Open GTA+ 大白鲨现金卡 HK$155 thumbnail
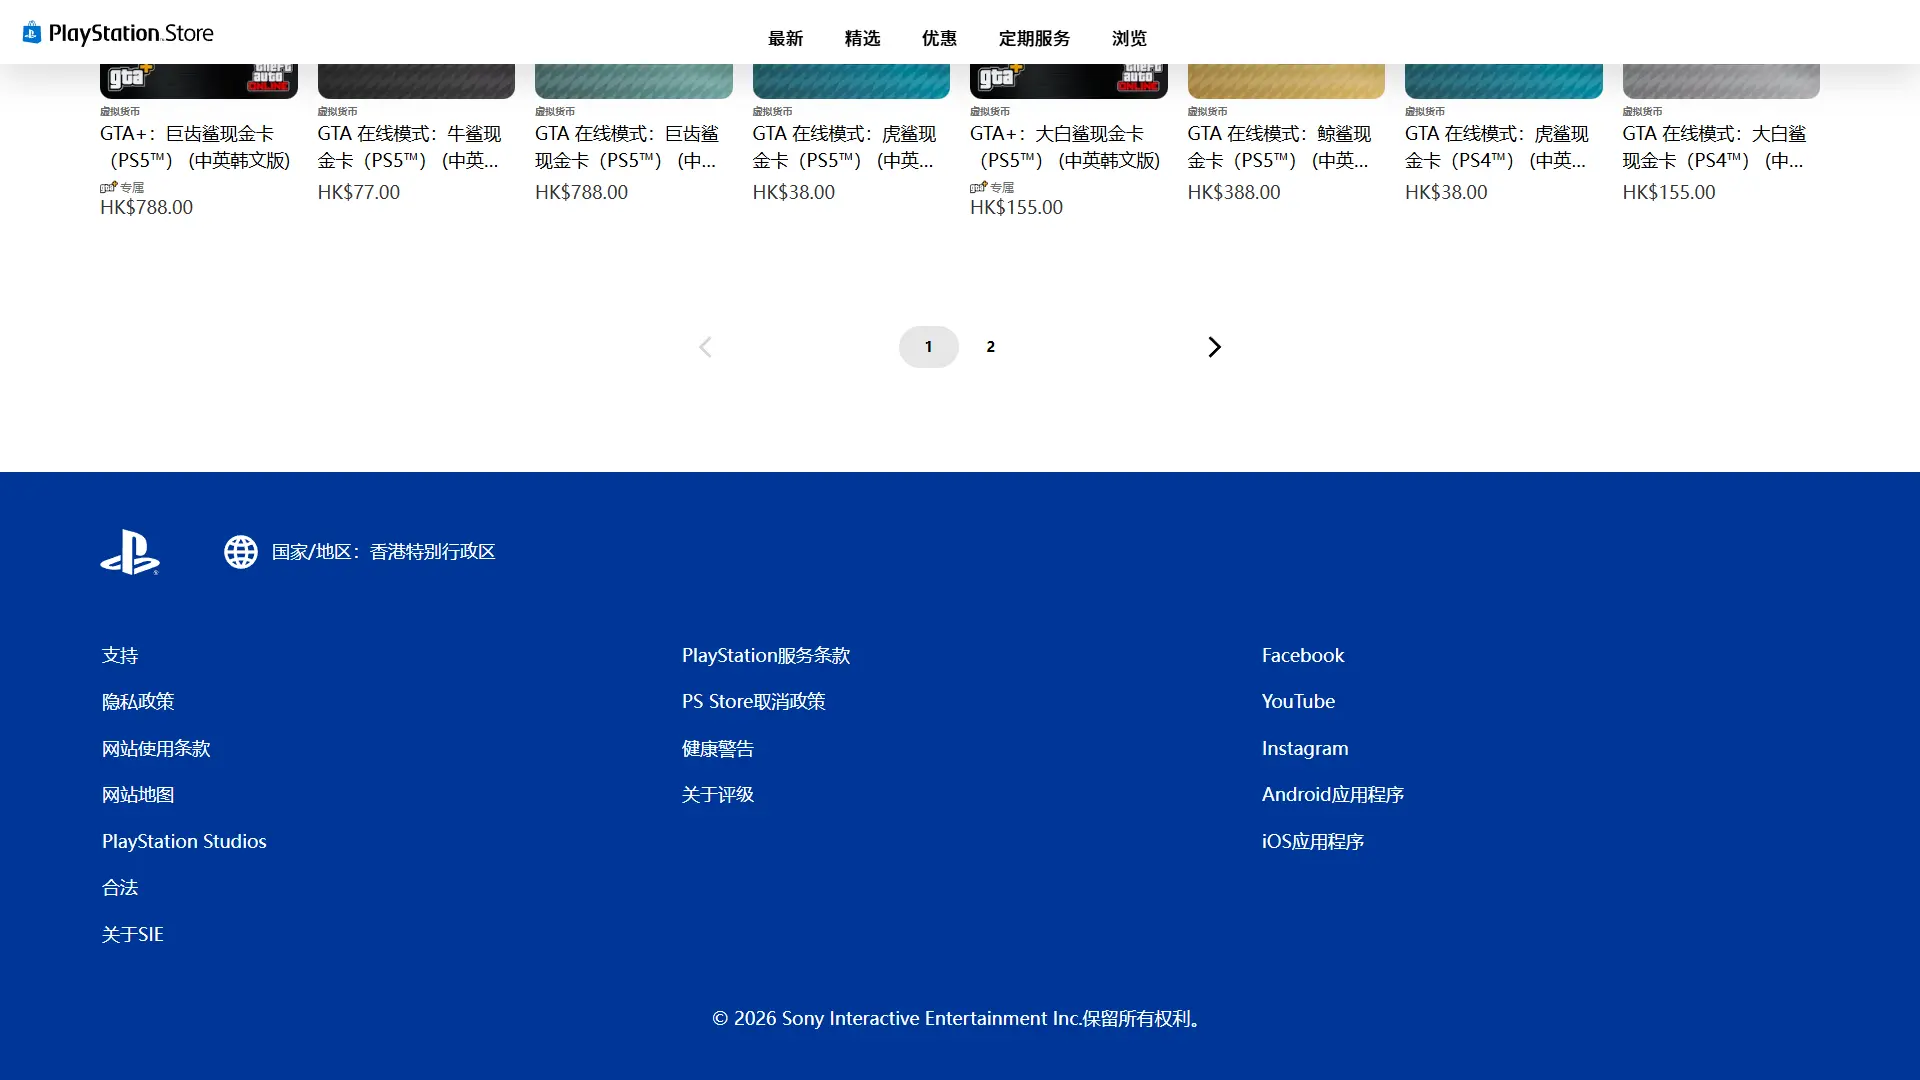The height and width of the screenshot is (1080, 1920). pyautogui.click(x=1068, y=80)
